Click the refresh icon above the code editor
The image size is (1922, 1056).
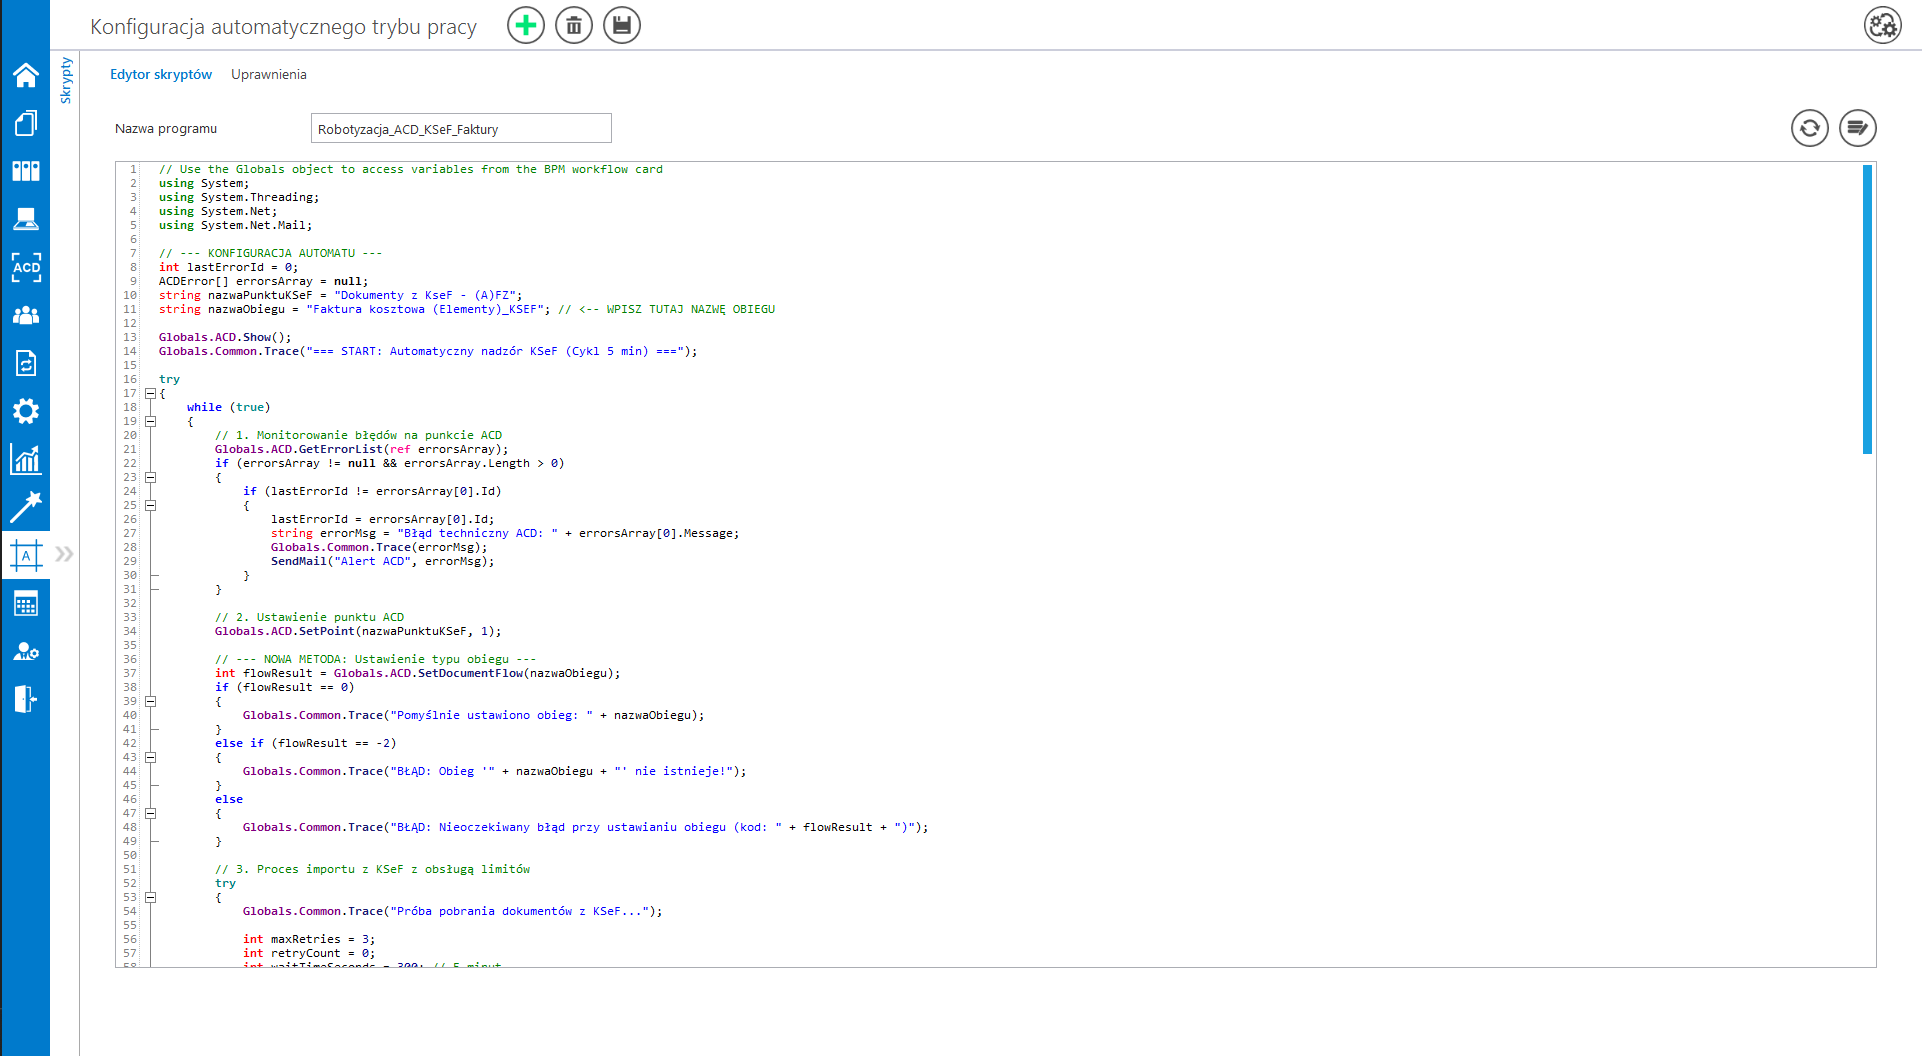[1809, 128]
